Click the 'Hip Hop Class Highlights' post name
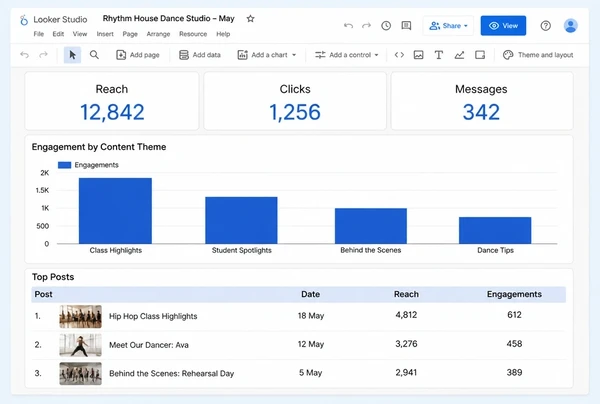Screen dimensions: 600x404 tap(153, 316)
